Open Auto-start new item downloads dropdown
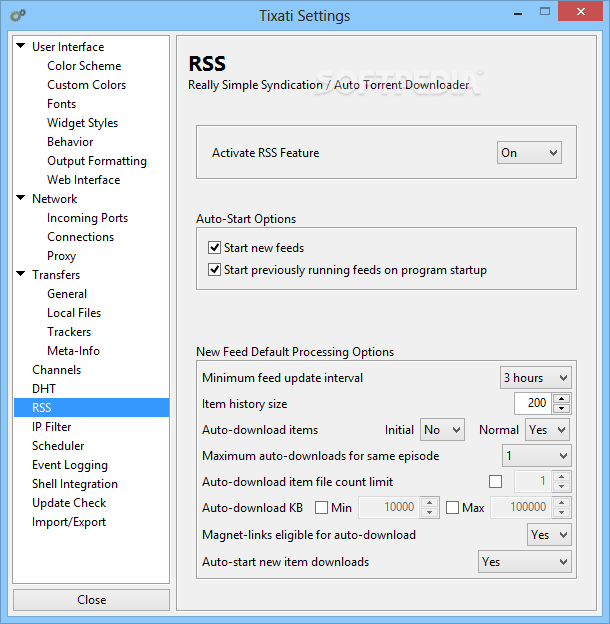Screen dimensions: 610x624 point(525,562)
